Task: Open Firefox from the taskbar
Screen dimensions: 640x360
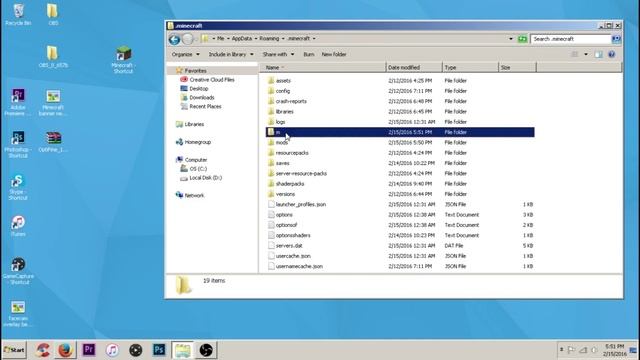Action: 65,350
